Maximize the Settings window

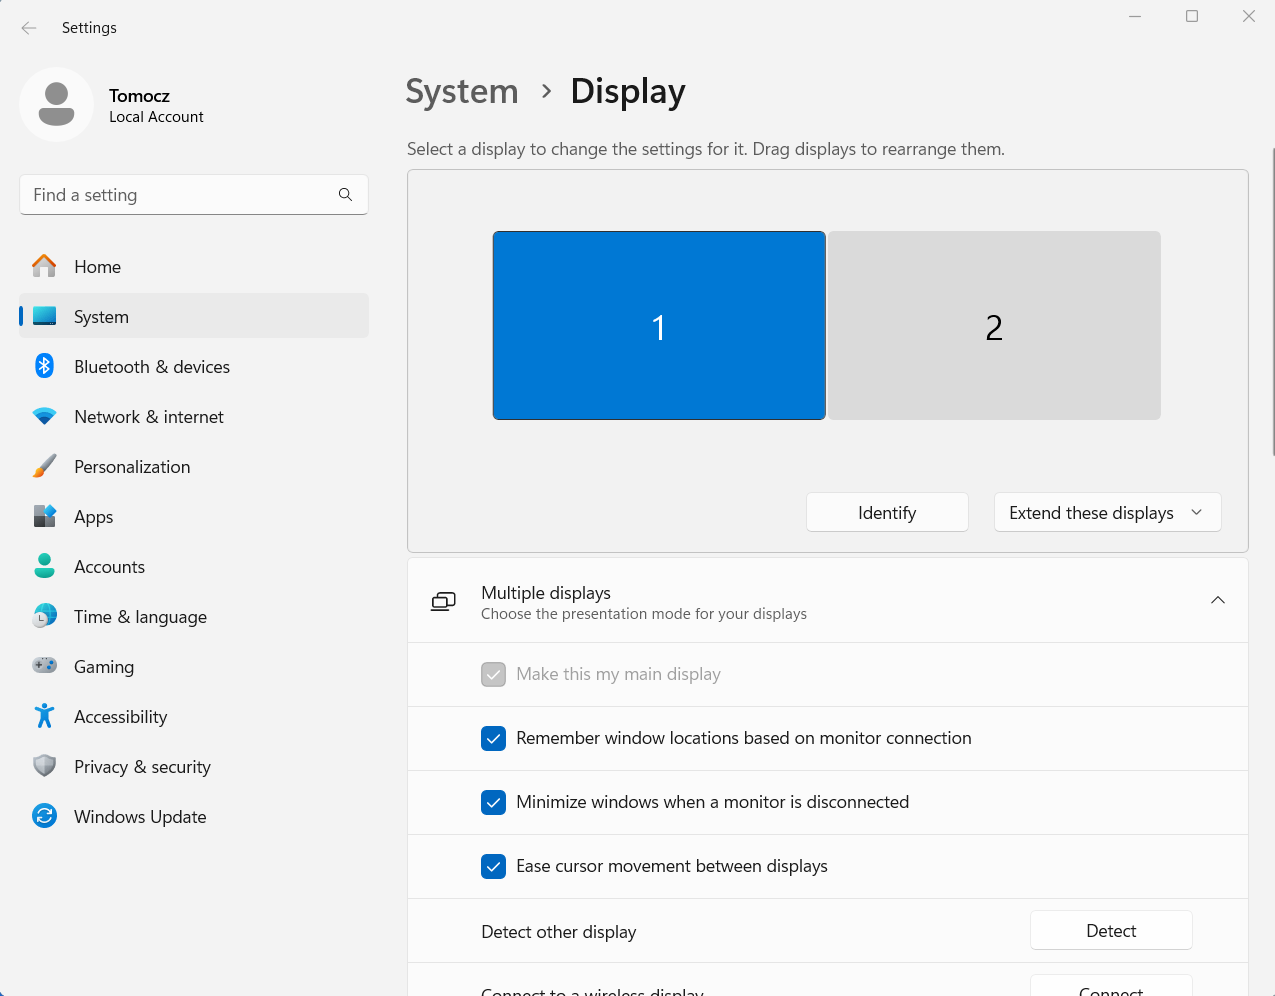[1192, 16]
